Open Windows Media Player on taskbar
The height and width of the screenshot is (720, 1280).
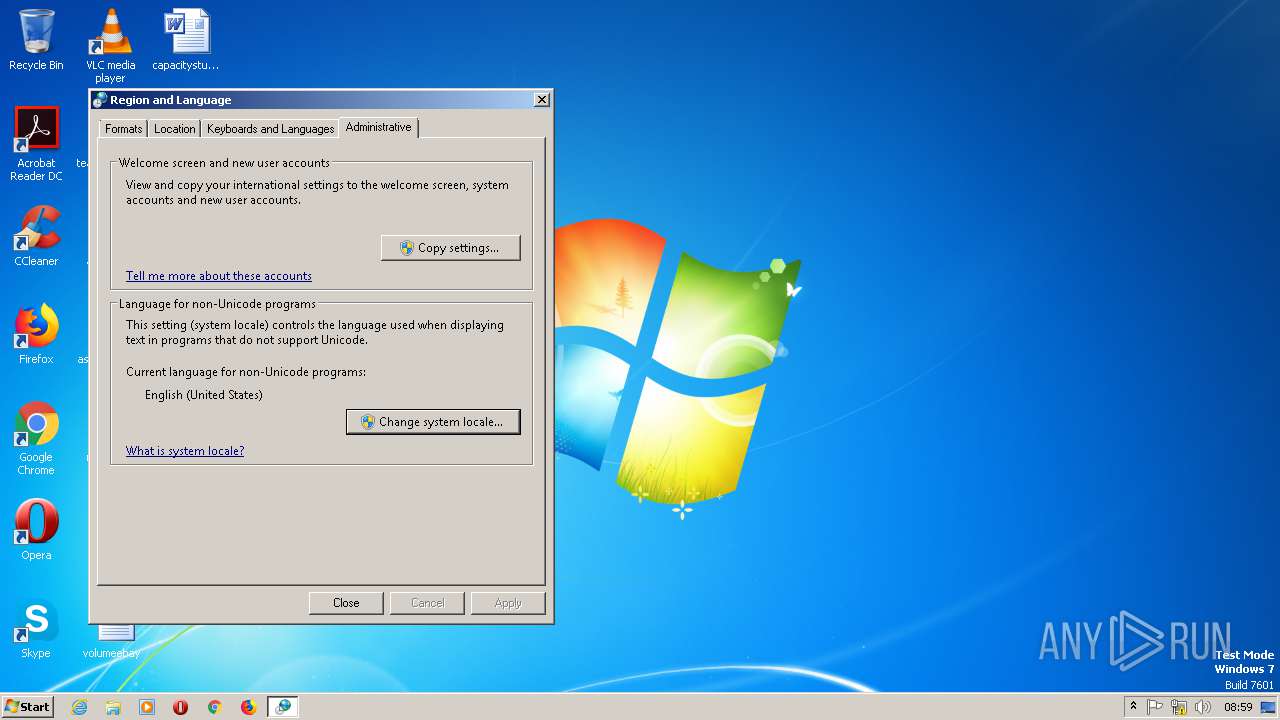[x=147, y=707]
